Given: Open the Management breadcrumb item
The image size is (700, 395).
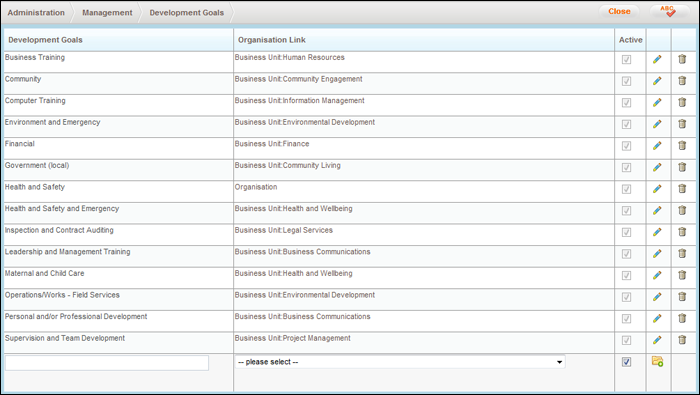Looking at the screenshot, I should (x=107, y=12).
